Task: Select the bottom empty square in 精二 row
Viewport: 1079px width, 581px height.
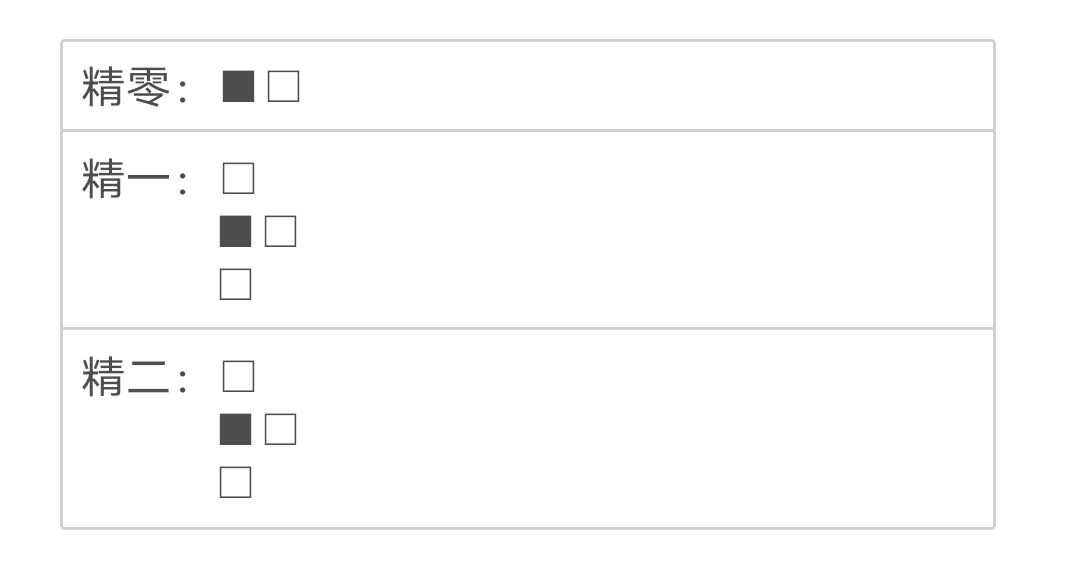Action: (x=236, y=483)
